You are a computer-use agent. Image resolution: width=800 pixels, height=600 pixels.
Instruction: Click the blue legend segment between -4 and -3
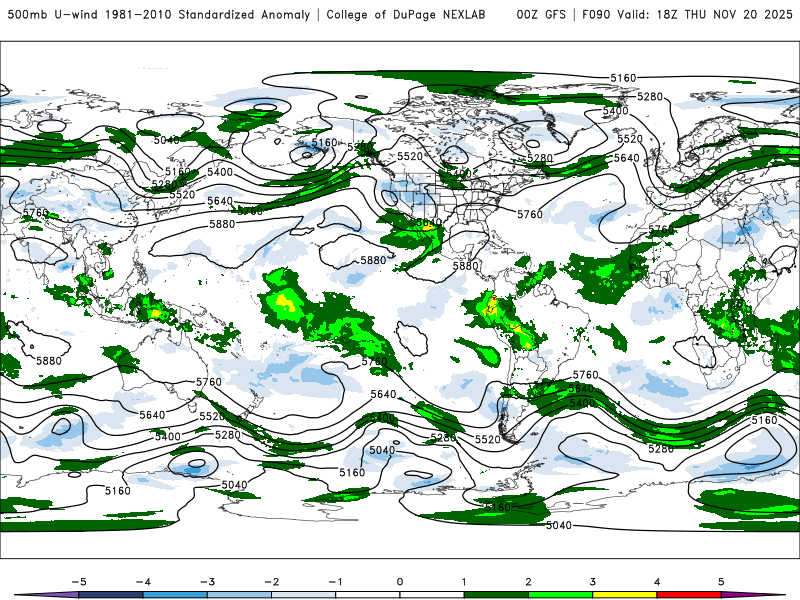coord(175,595)
